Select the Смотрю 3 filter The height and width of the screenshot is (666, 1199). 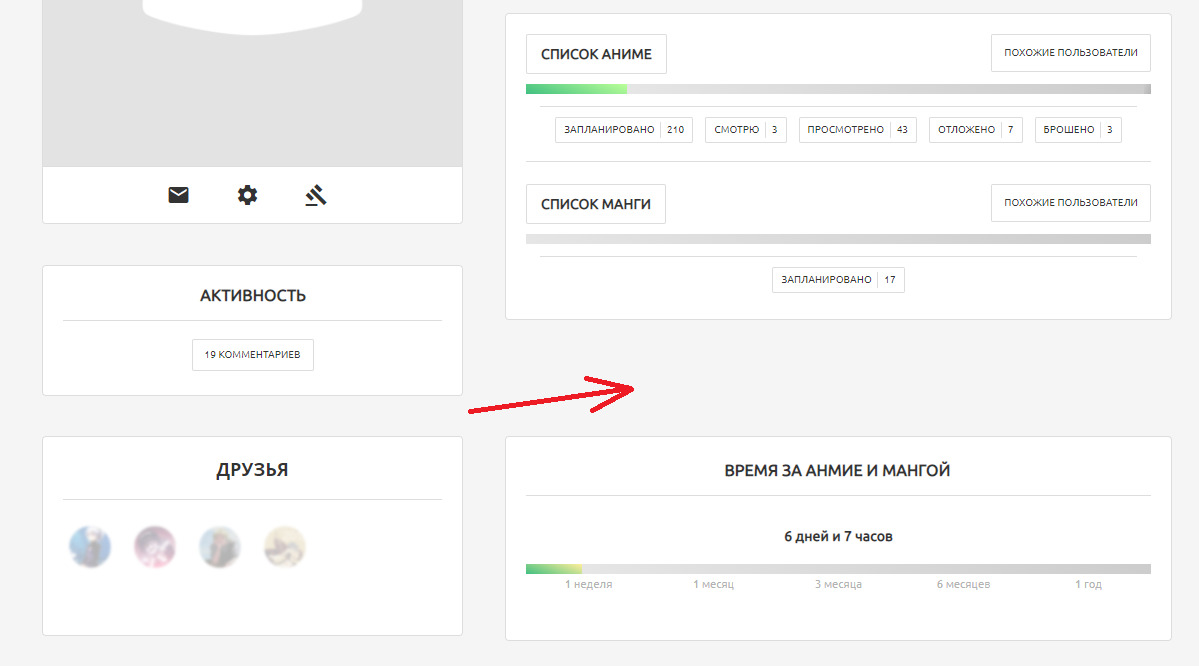(x=745, y=130)
